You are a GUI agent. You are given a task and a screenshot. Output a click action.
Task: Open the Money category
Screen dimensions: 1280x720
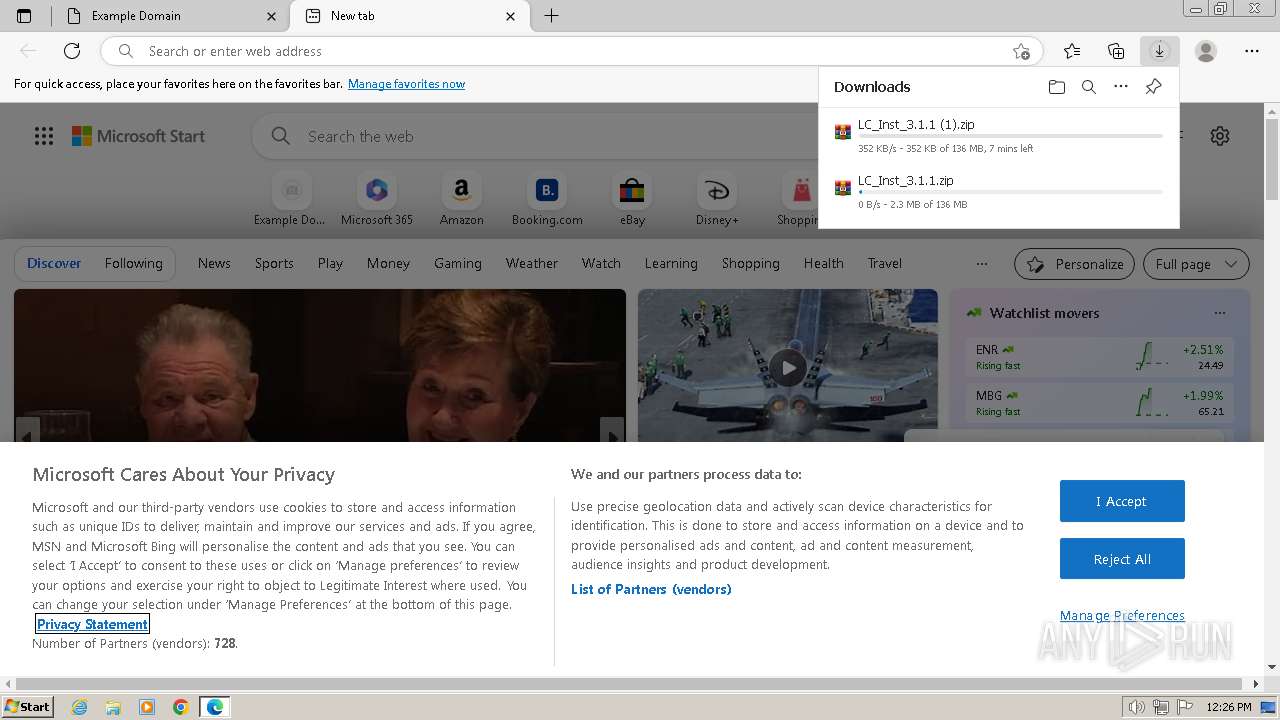(388, 264)
